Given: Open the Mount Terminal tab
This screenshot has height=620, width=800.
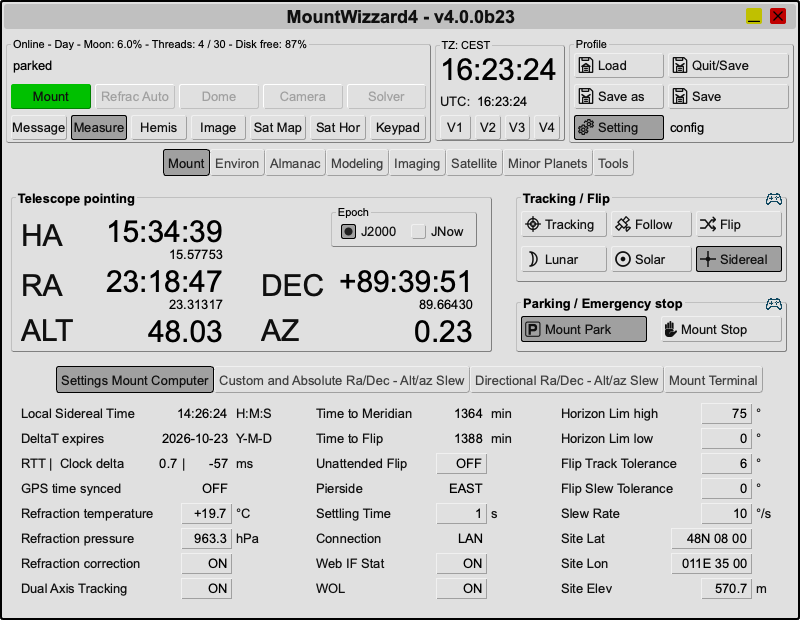Looking at the screenshot, I should point(713,380).
